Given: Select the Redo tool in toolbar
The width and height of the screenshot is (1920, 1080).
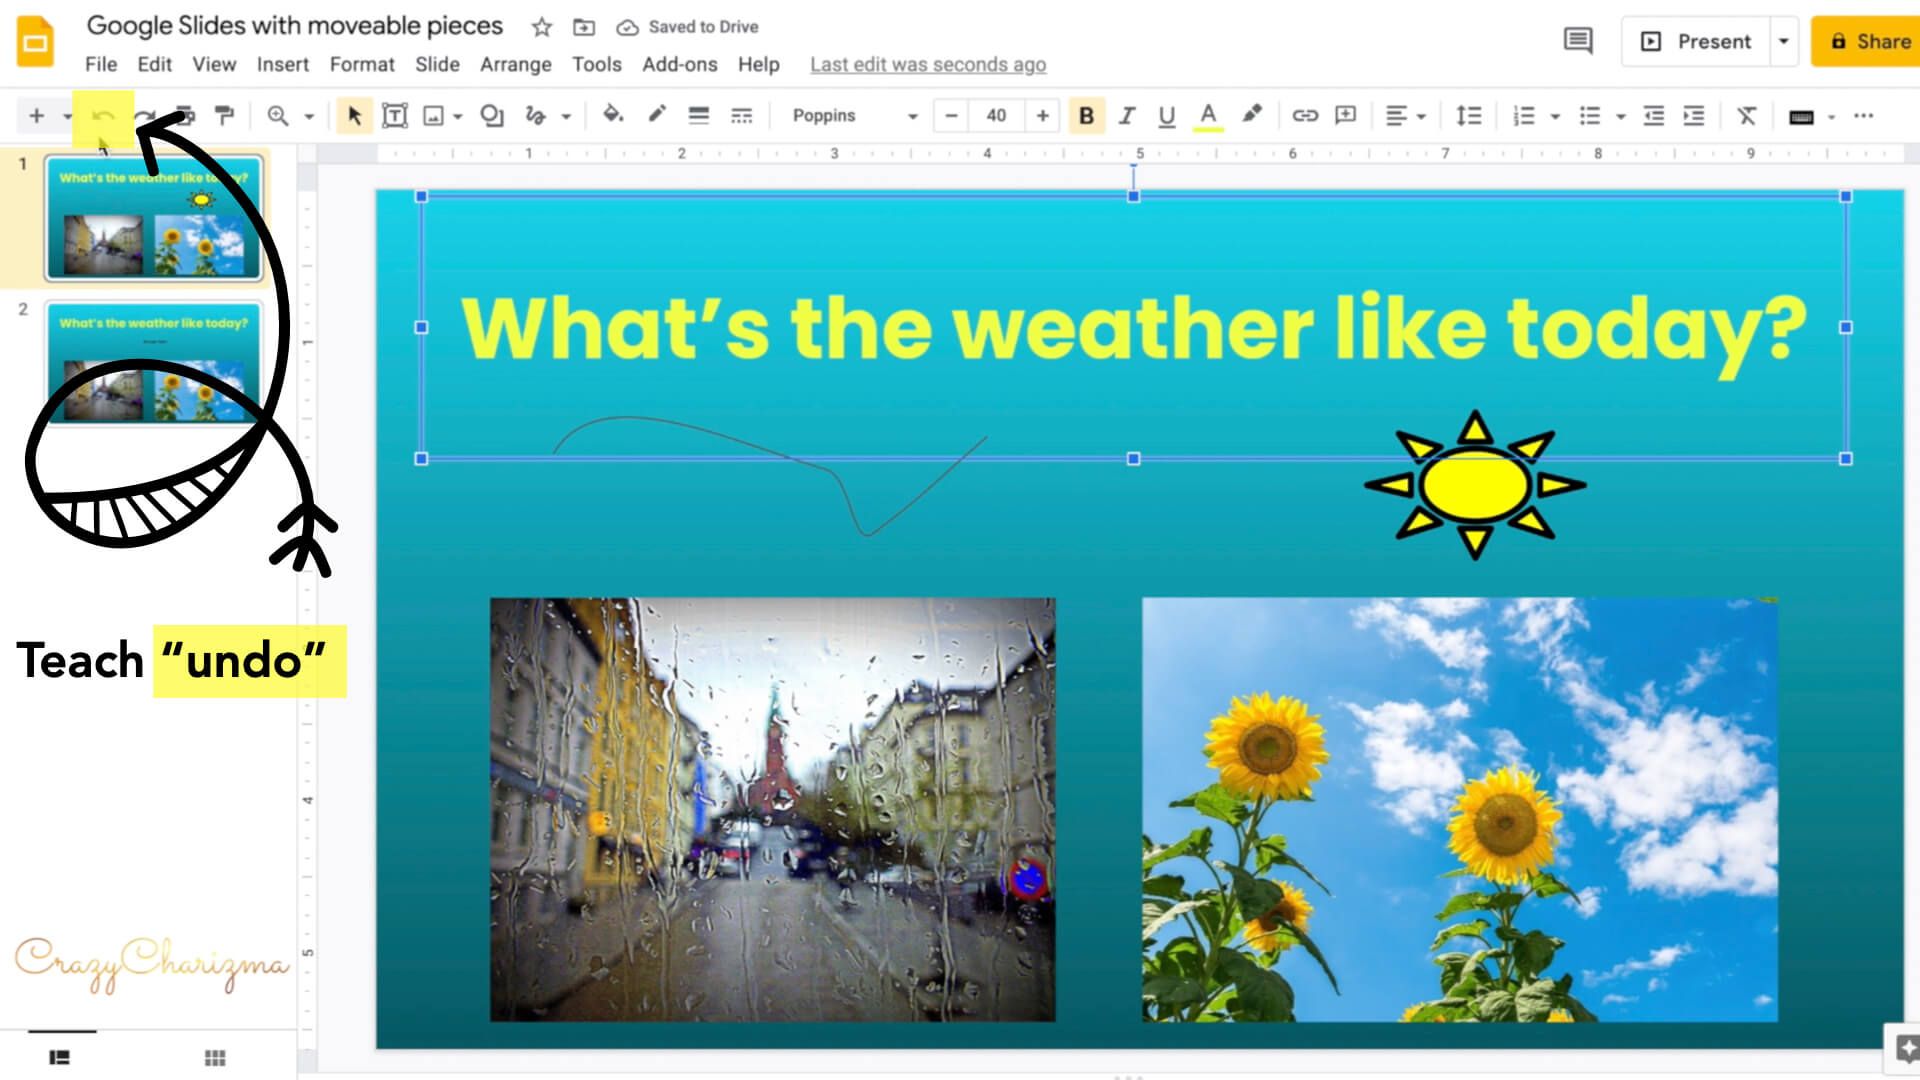Looking at the screenshot, I should click(144, 116).
